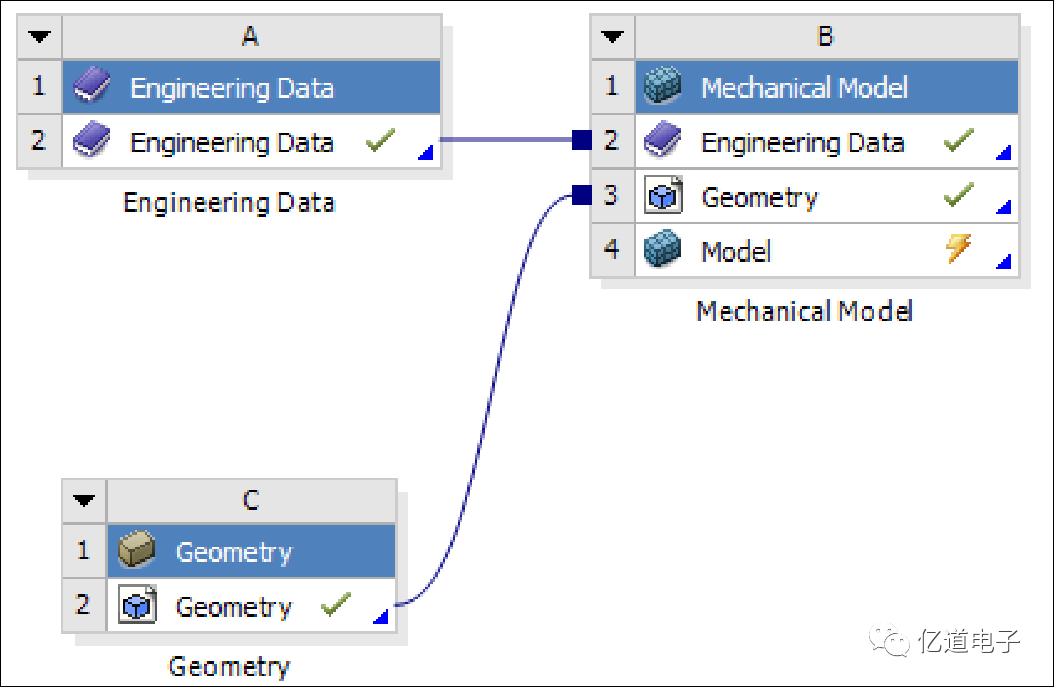
Task: Click the Engineering Data book icon in system B
Action: tap(663, 141)
